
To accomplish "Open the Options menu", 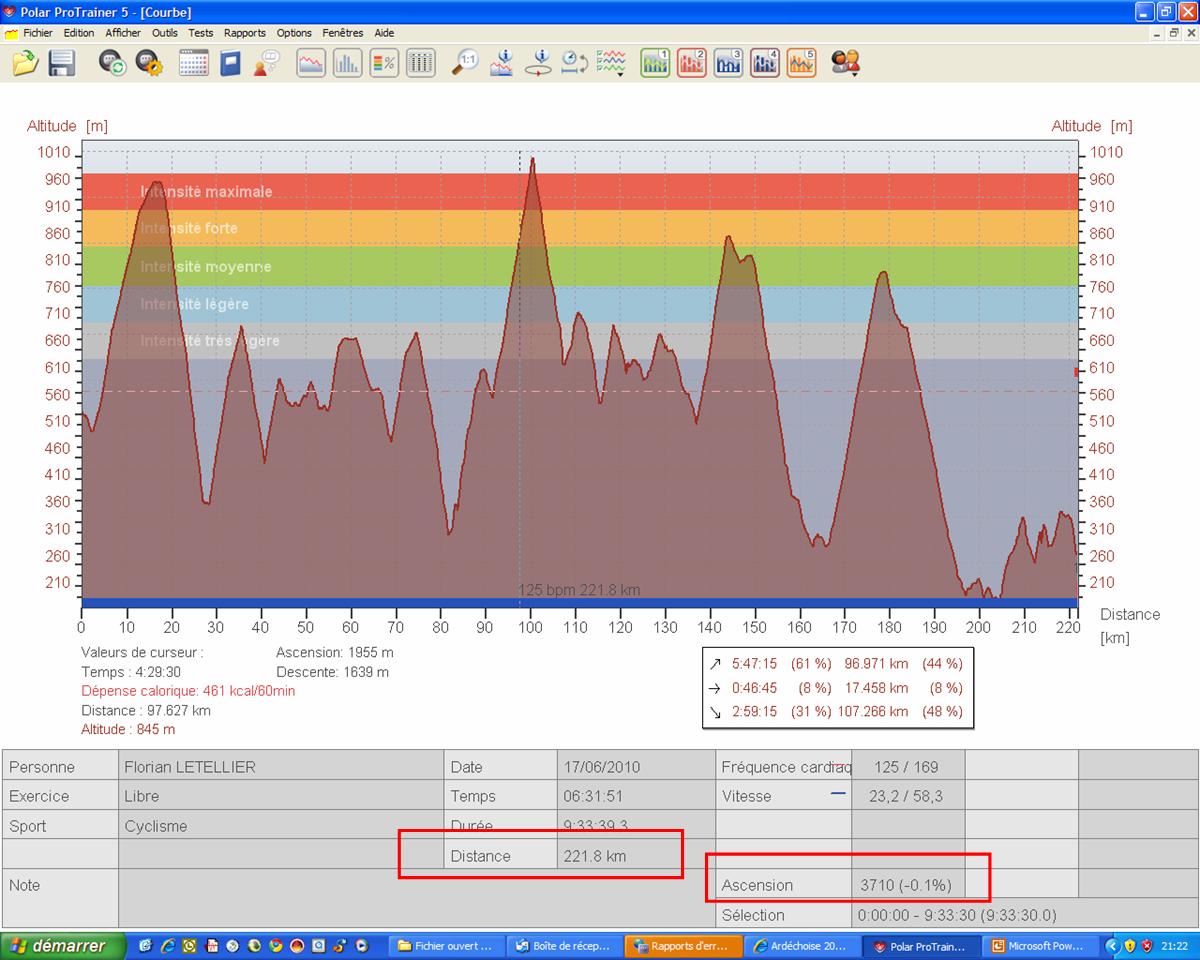I will [295, 33].
